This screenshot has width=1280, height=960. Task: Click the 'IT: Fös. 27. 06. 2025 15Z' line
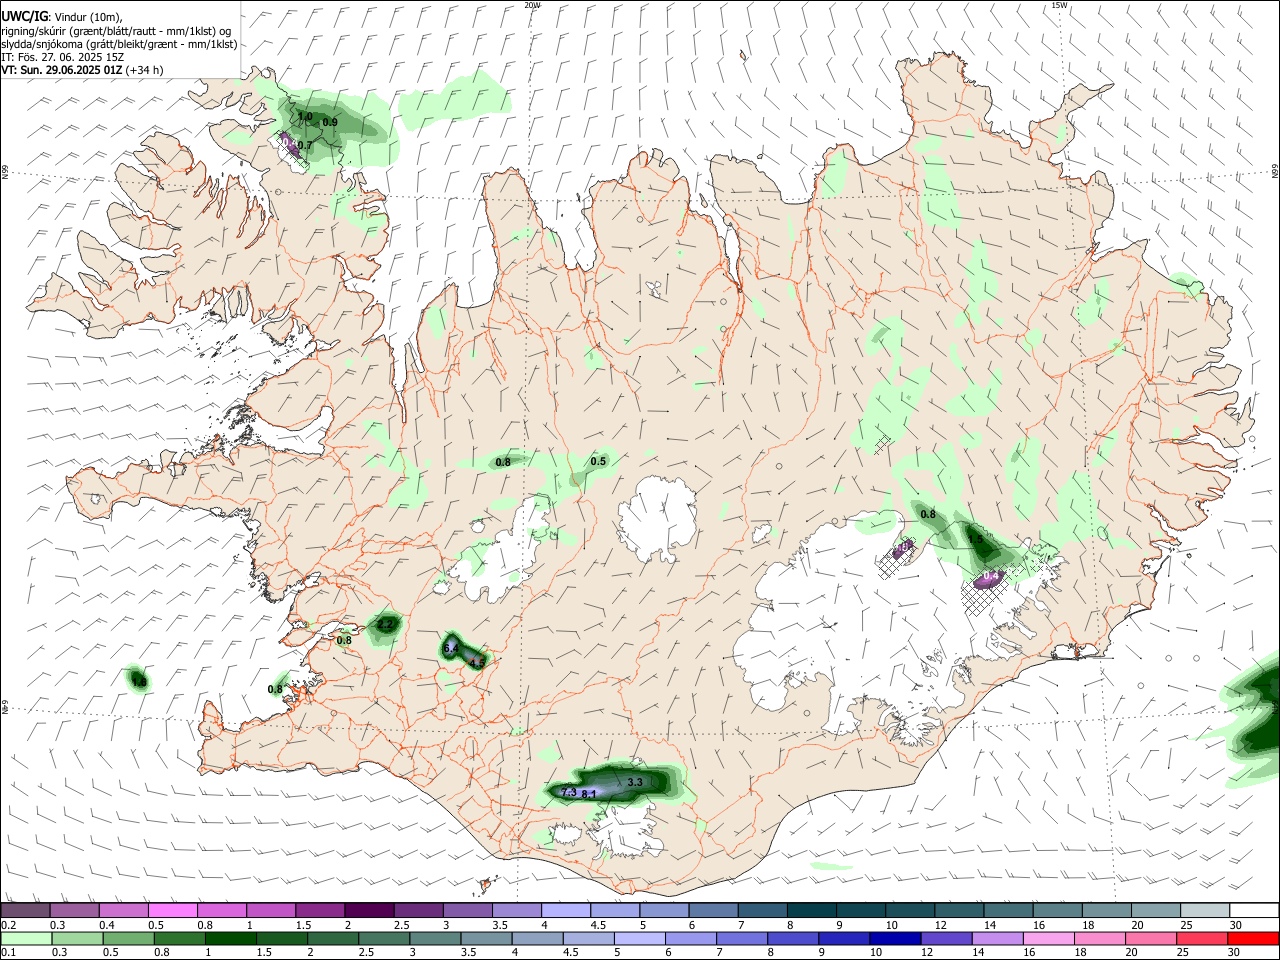(62, 57)
